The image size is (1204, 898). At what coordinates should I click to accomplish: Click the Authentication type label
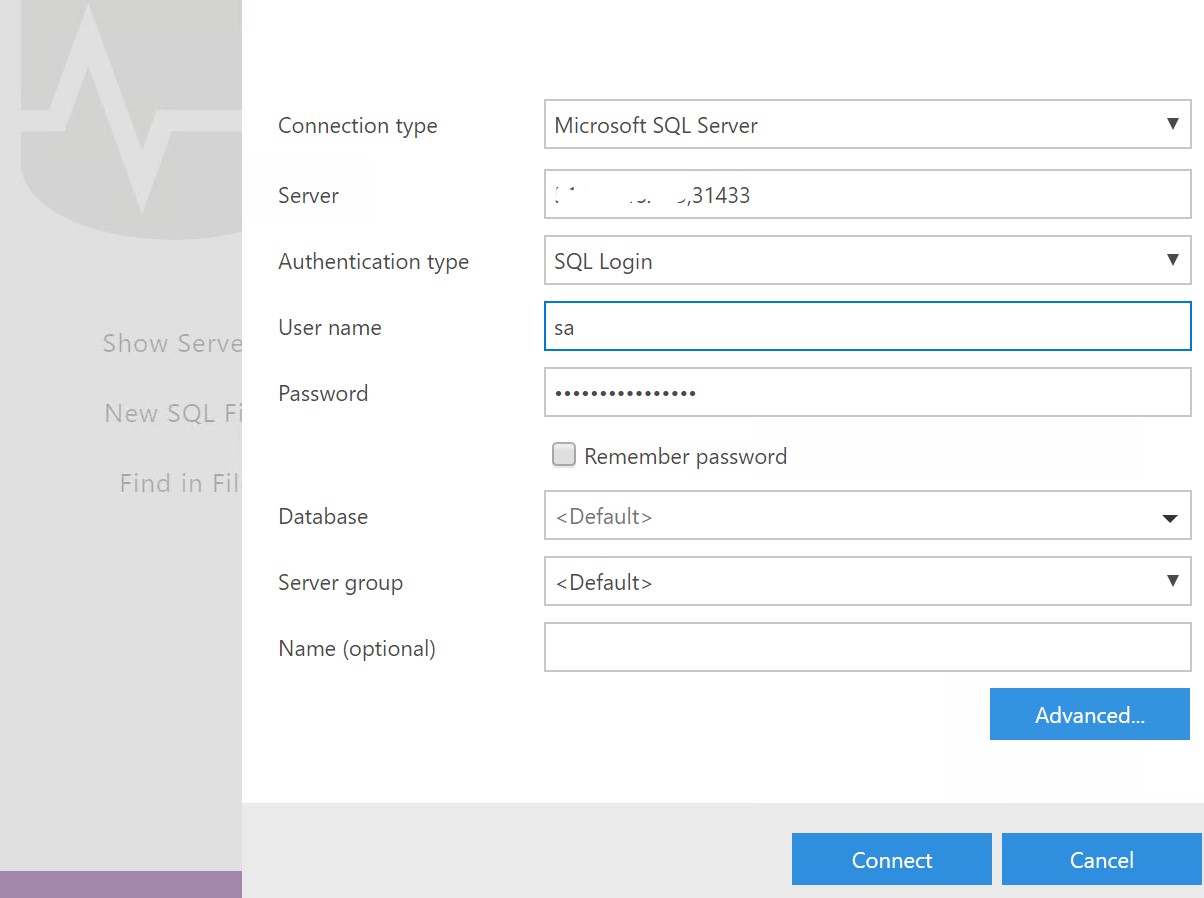373,262
